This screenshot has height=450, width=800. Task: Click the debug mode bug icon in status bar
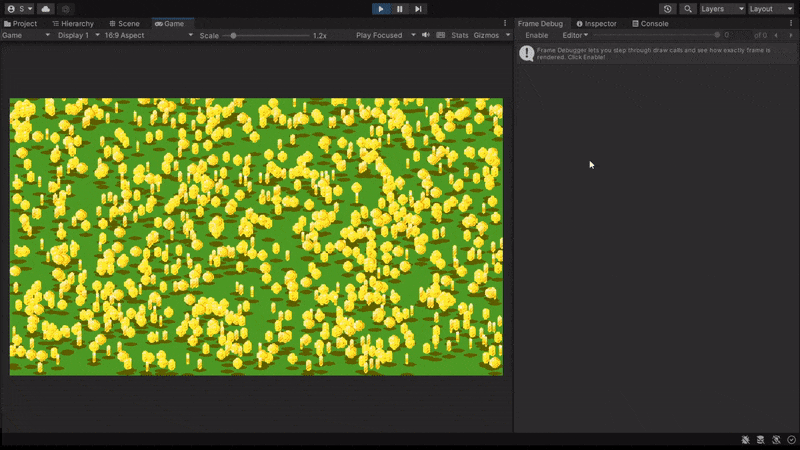click(x=747, y=440)
